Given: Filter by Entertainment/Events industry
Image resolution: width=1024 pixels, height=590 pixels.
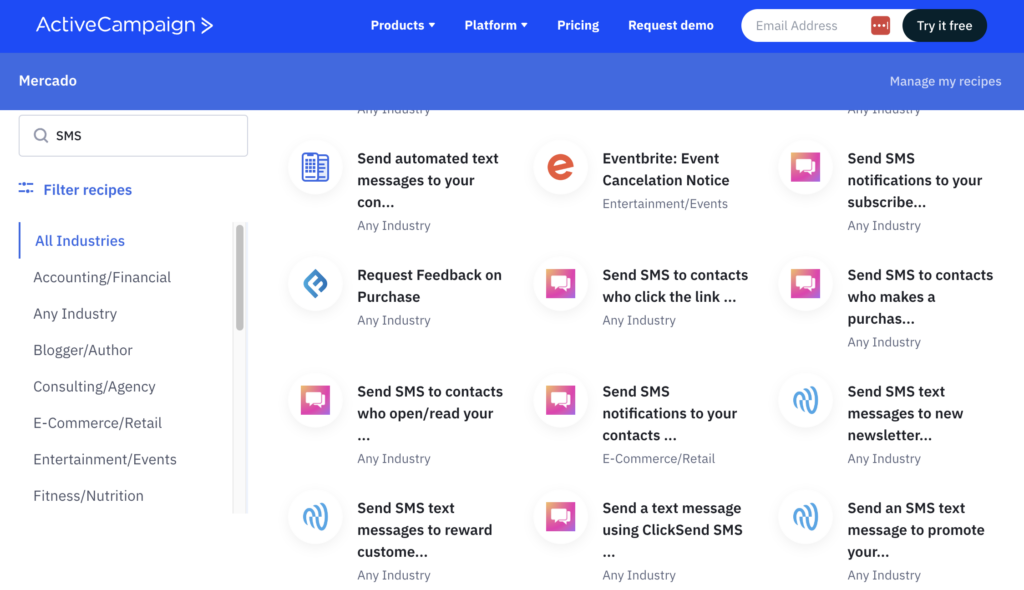Looking at the screenshot, I should [x=105, y=459].
